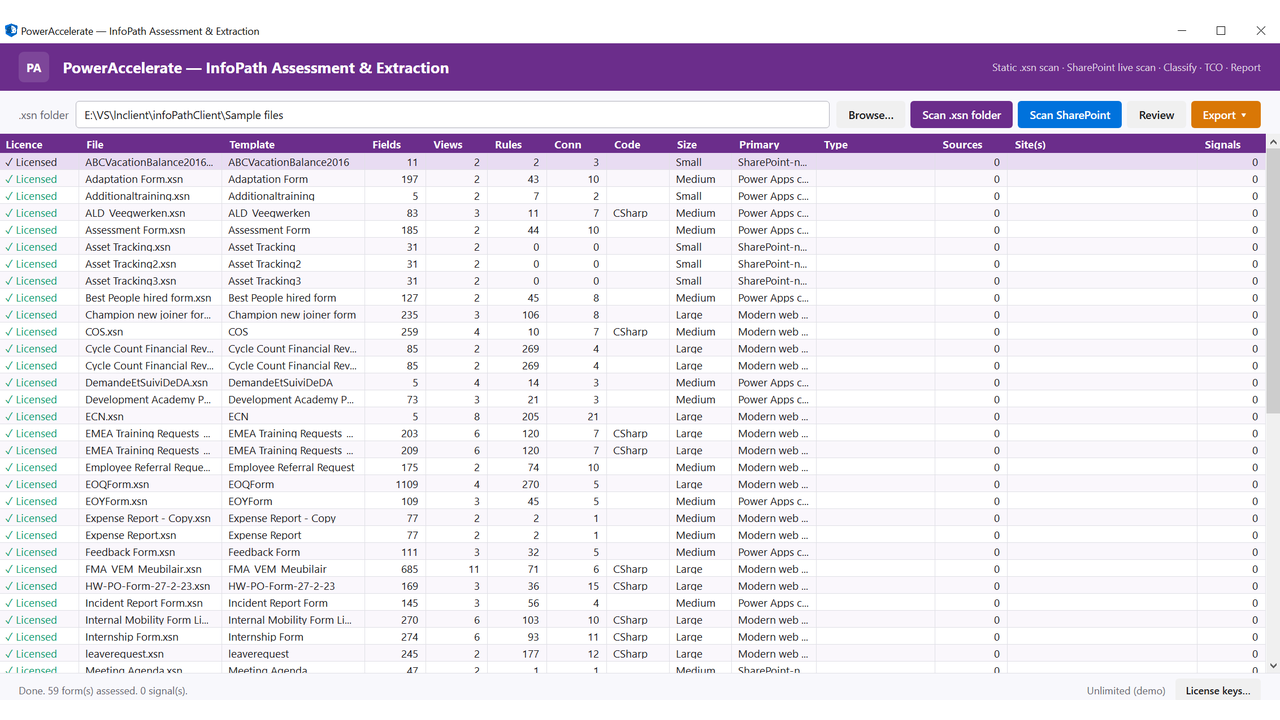Select DemandeEtSuiviDeDA.xsn file
Screen dimensions: 1280x720
pyautogui.click(x=146, y=383)
